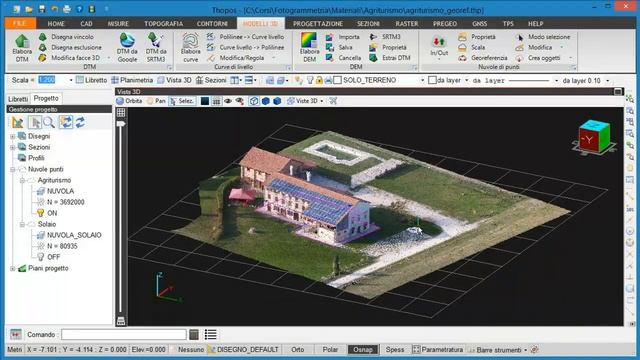
Task: Open the da layer color dropdown
Action: (467, 80)
